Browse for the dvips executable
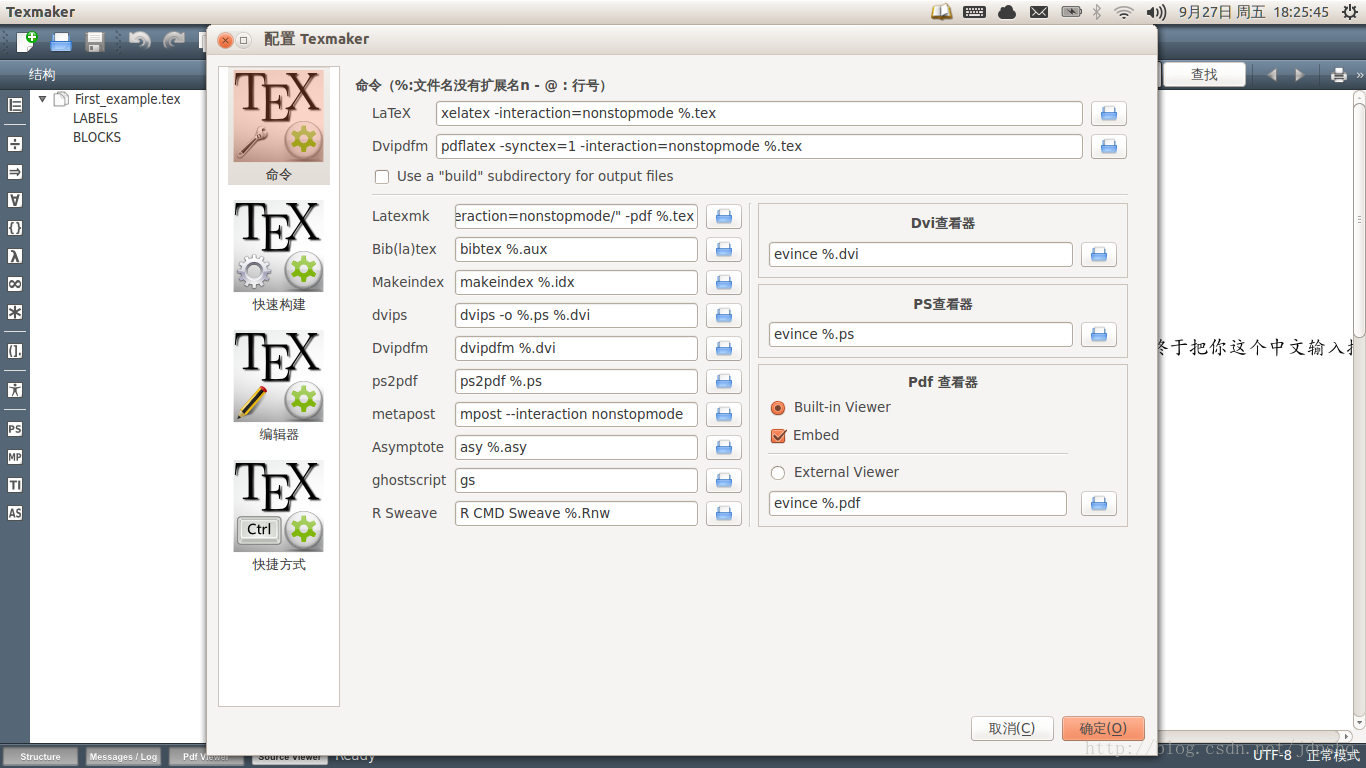The width and height of the screenshot is (1366, 768). [724, 315]
